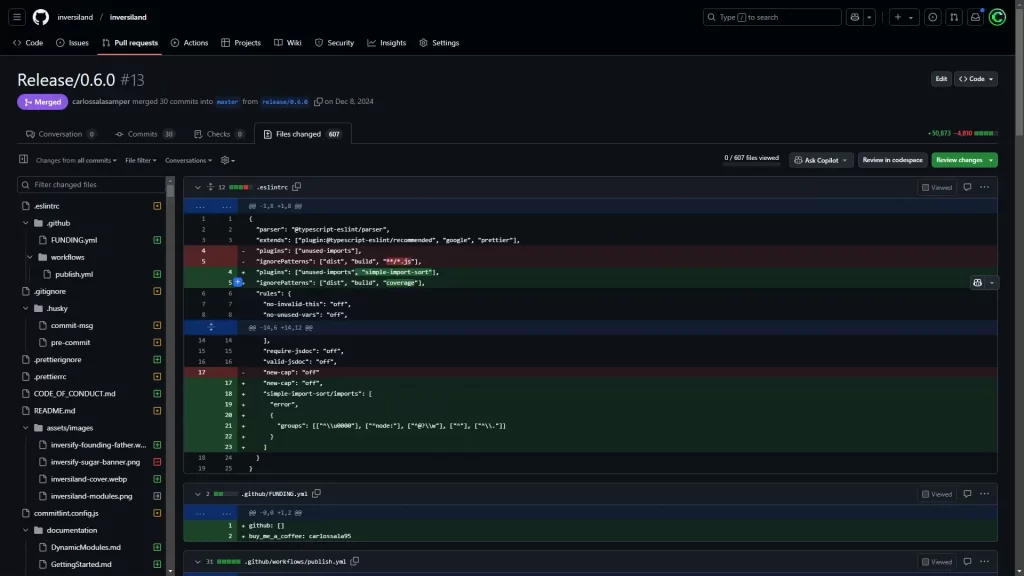The image size is (1024, 576).
Task: Click the Issues icon in the top bar
Action: (x=932, y=17)
